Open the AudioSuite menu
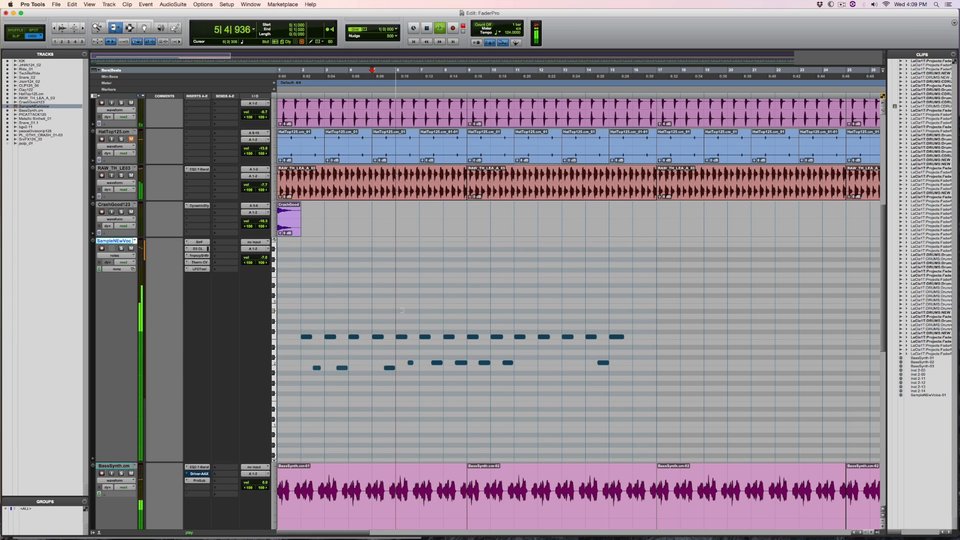This screenshot has width=960, height=540. click(173, 4)
